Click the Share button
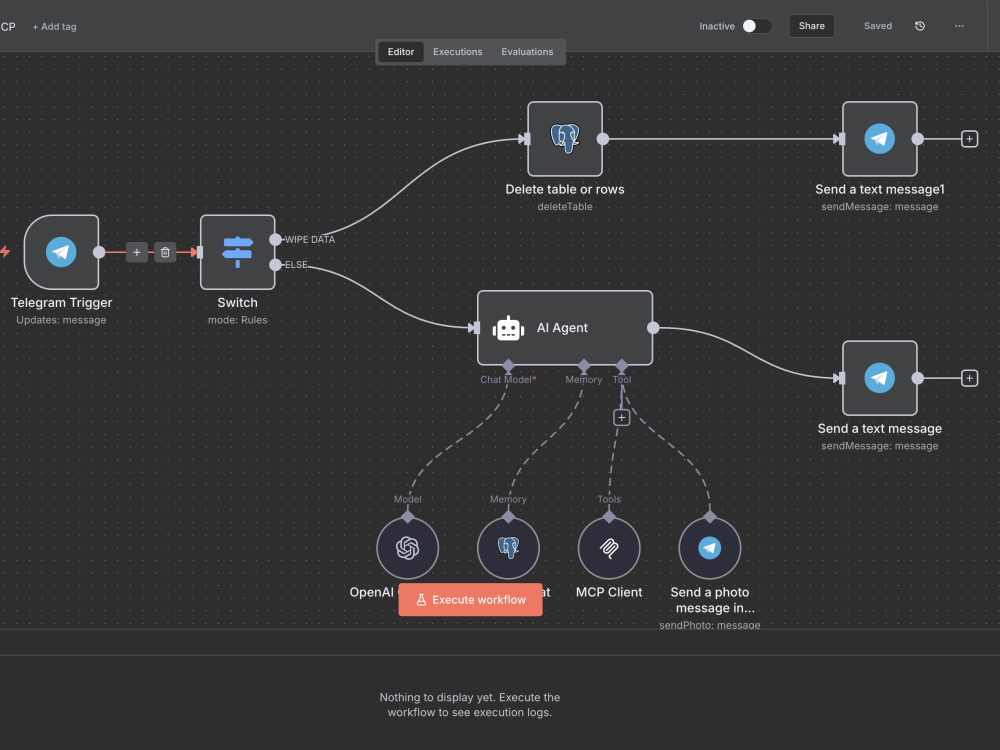Viewport: 1000px width, 750px height. (x=811, y=26)
